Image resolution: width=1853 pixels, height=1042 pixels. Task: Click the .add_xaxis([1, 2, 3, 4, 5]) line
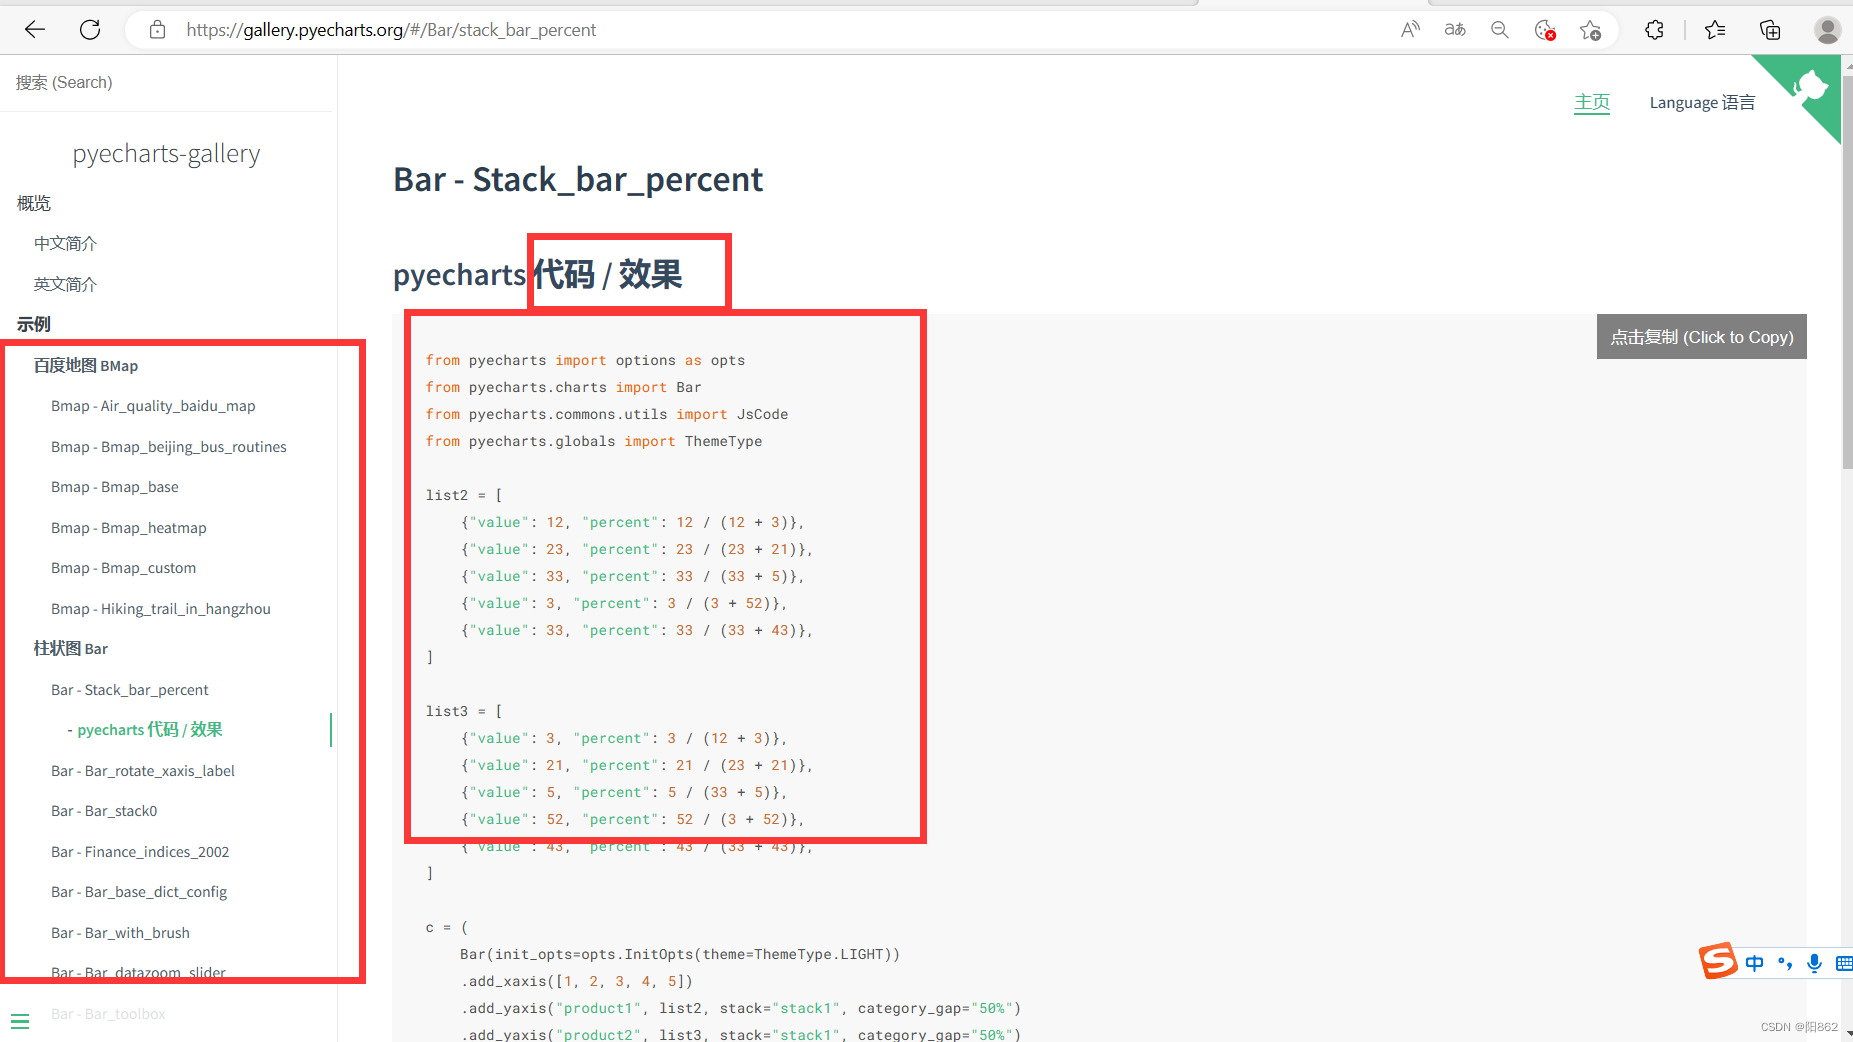tap(577, 981)
